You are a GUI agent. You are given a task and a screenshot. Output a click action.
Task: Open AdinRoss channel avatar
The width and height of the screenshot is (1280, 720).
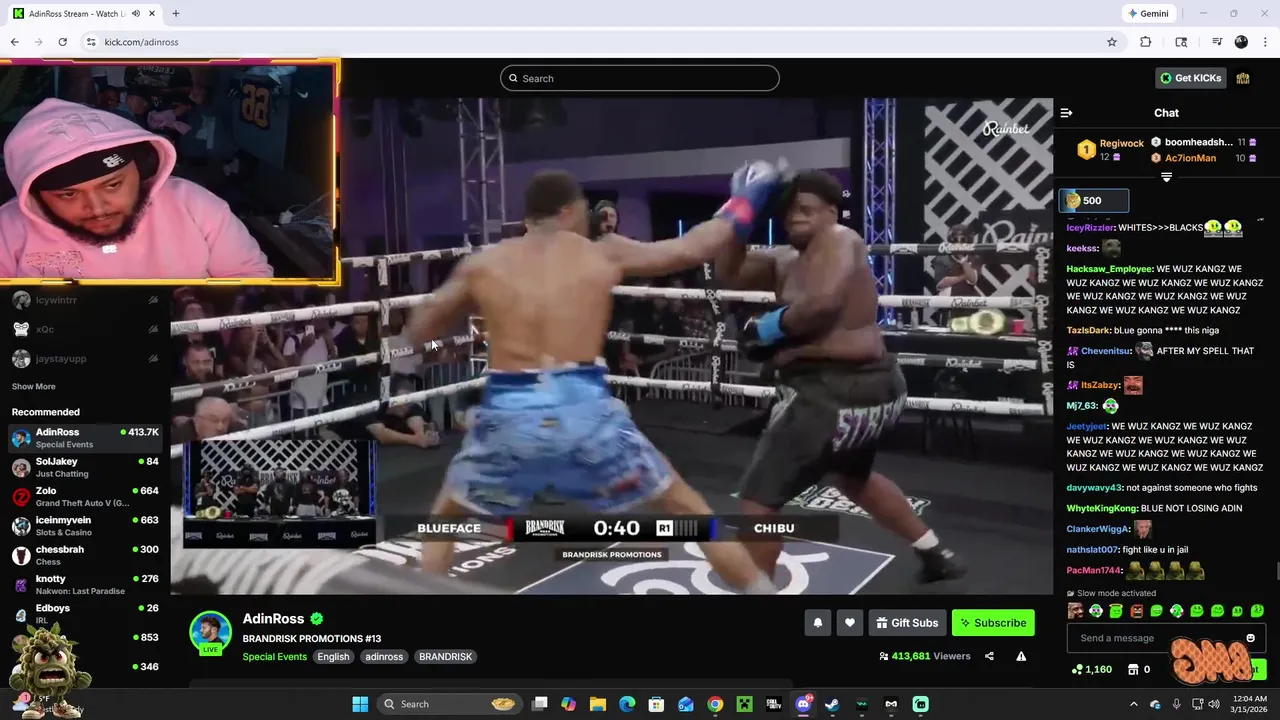(x=210, y=632)
